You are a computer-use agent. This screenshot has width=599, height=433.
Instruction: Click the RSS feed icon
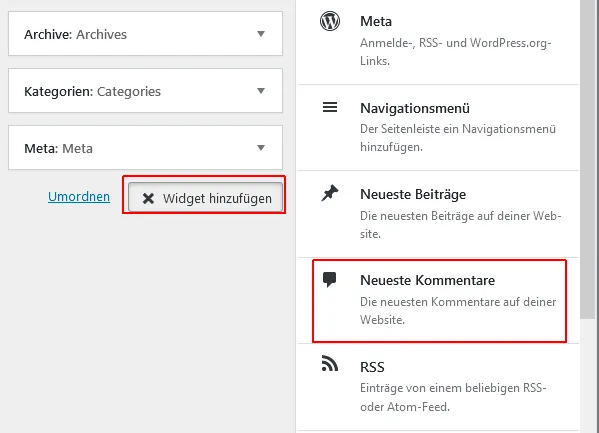[x=330, y=363]
